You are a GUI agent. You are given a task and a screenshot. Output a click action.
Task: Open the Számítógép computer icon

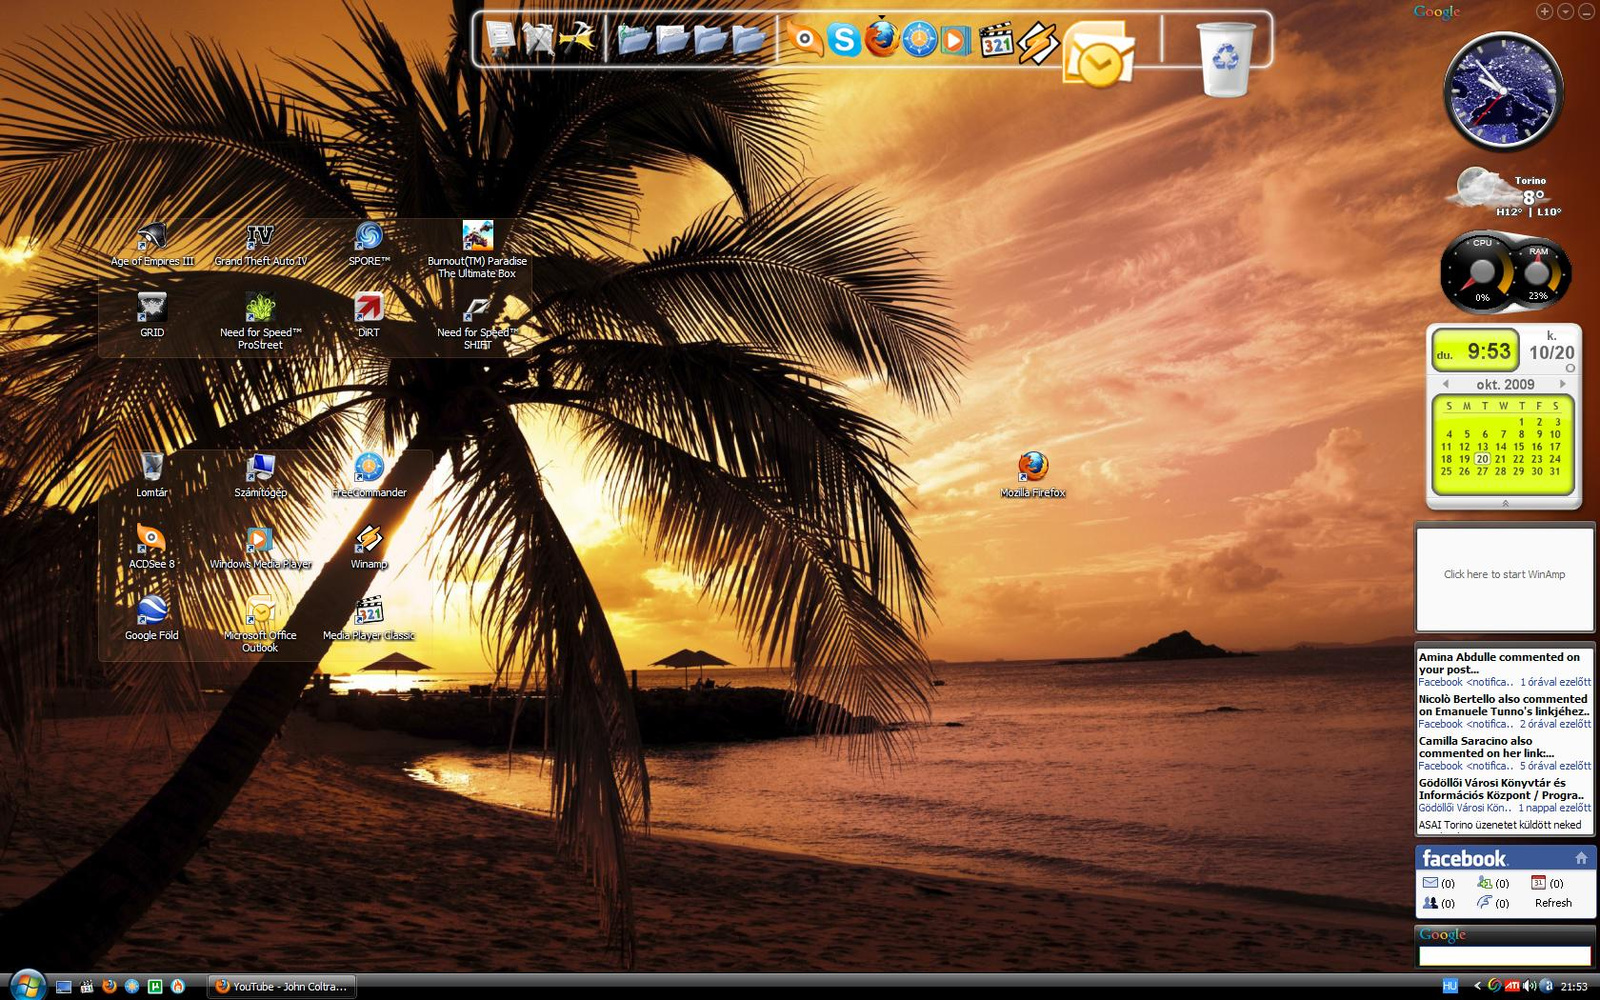coord(260,476)
